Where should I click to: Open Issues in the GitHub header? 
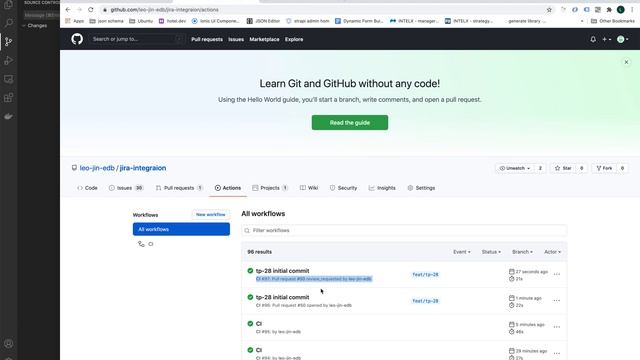pyautogui.click(x=236, y=39)
